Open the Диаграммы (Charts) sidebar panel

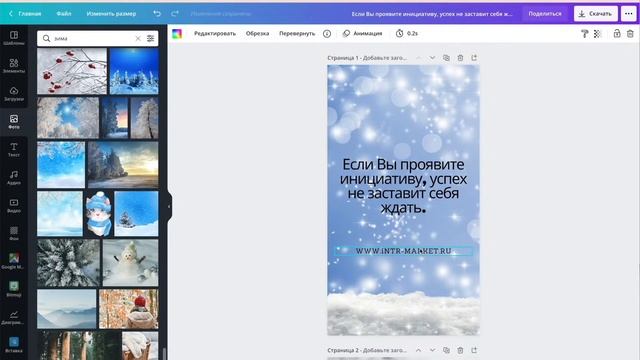pyautogui.click(x=13, y=317)
